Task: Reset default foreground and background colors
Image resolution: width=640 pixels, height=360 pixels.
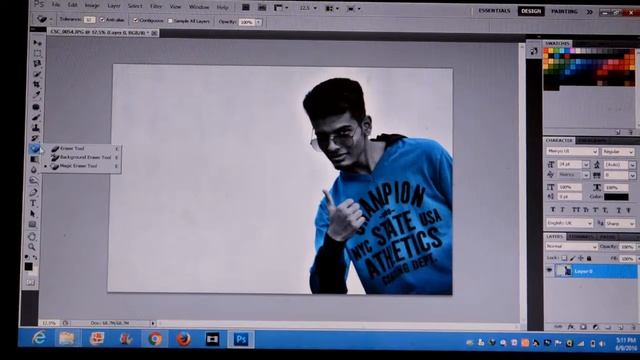Action: tap(27, 257)
